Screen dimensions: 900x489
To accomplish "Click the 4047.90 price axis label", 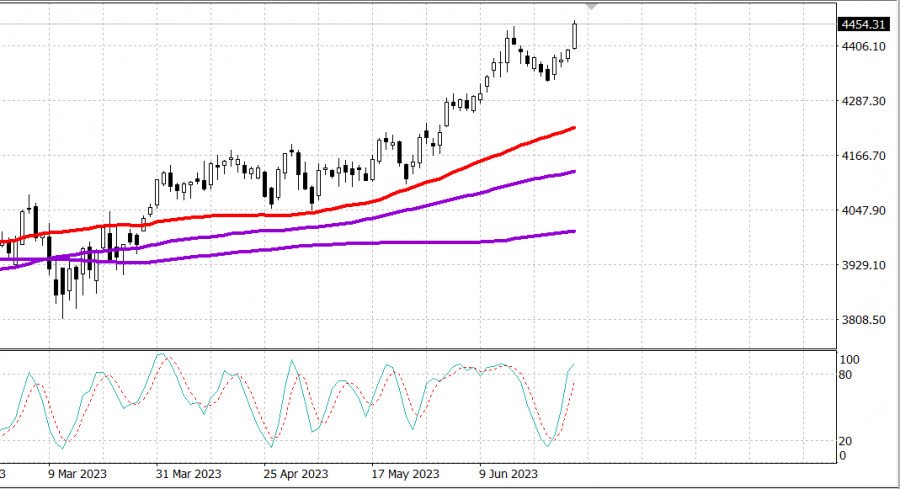I will click(863, 211).
